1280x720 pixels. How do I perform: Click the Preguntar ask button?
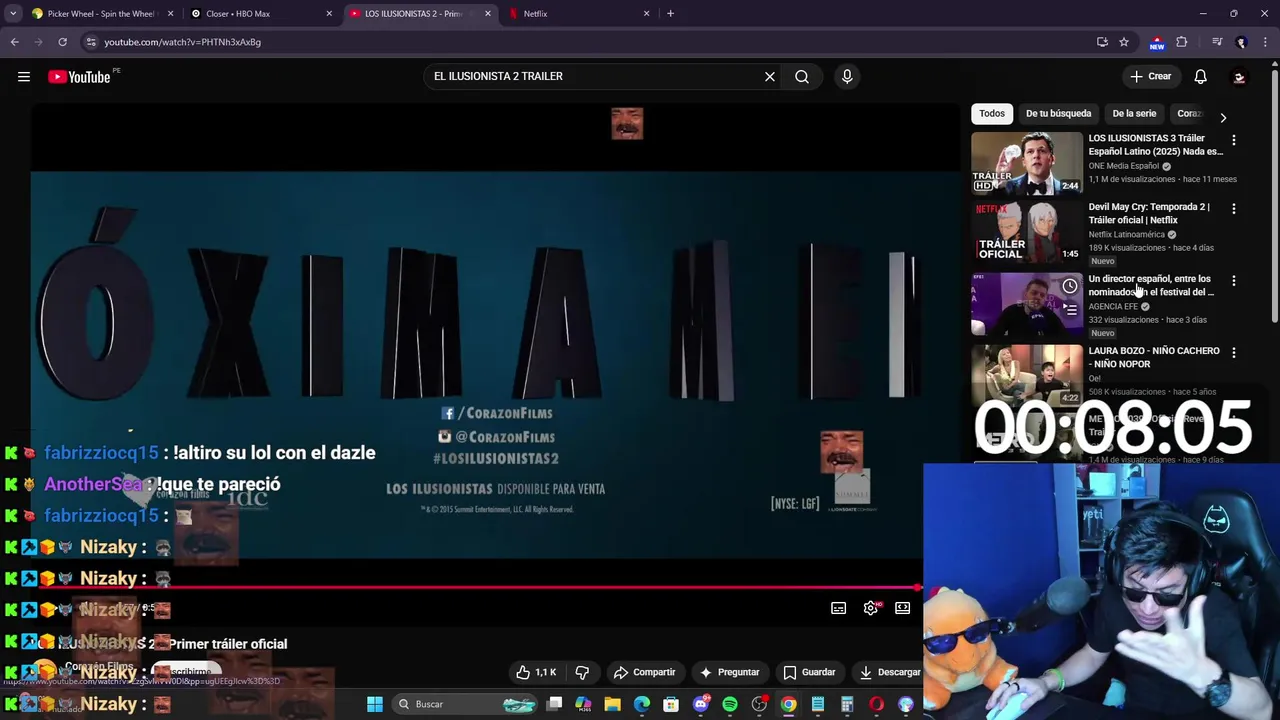point(729,672)
